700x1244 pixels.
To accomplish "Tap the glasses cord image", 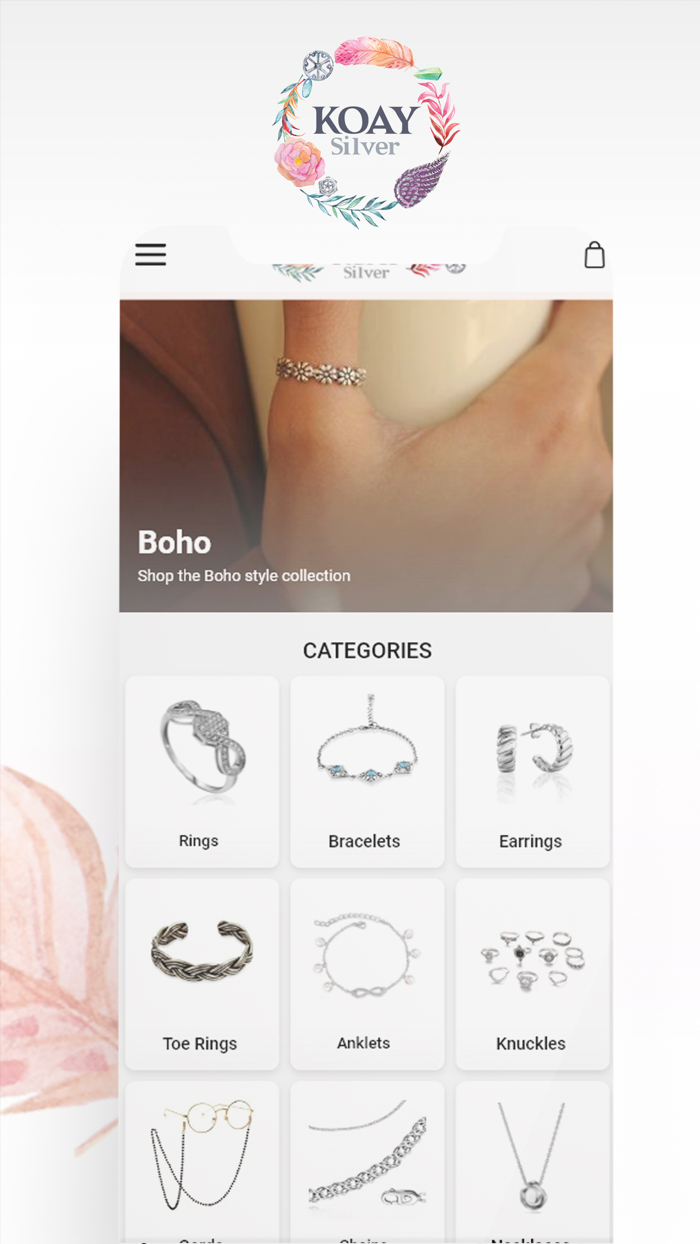I will point(202,1155).
